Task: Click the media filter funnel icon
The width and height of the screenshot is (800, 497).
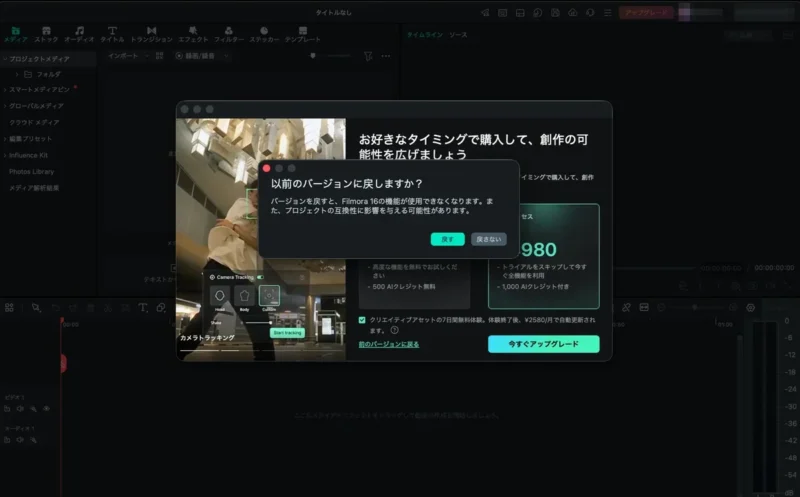Action: pos(368,56)
